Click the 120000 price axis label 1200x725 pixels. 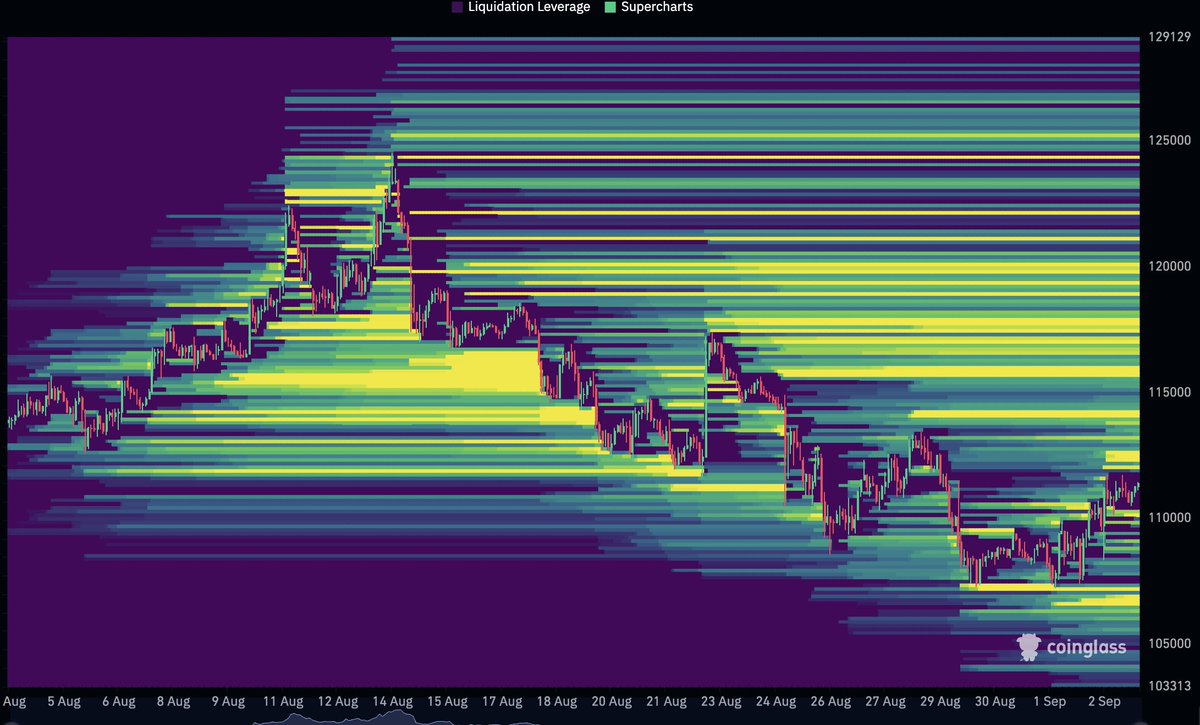coord(1169,266)
